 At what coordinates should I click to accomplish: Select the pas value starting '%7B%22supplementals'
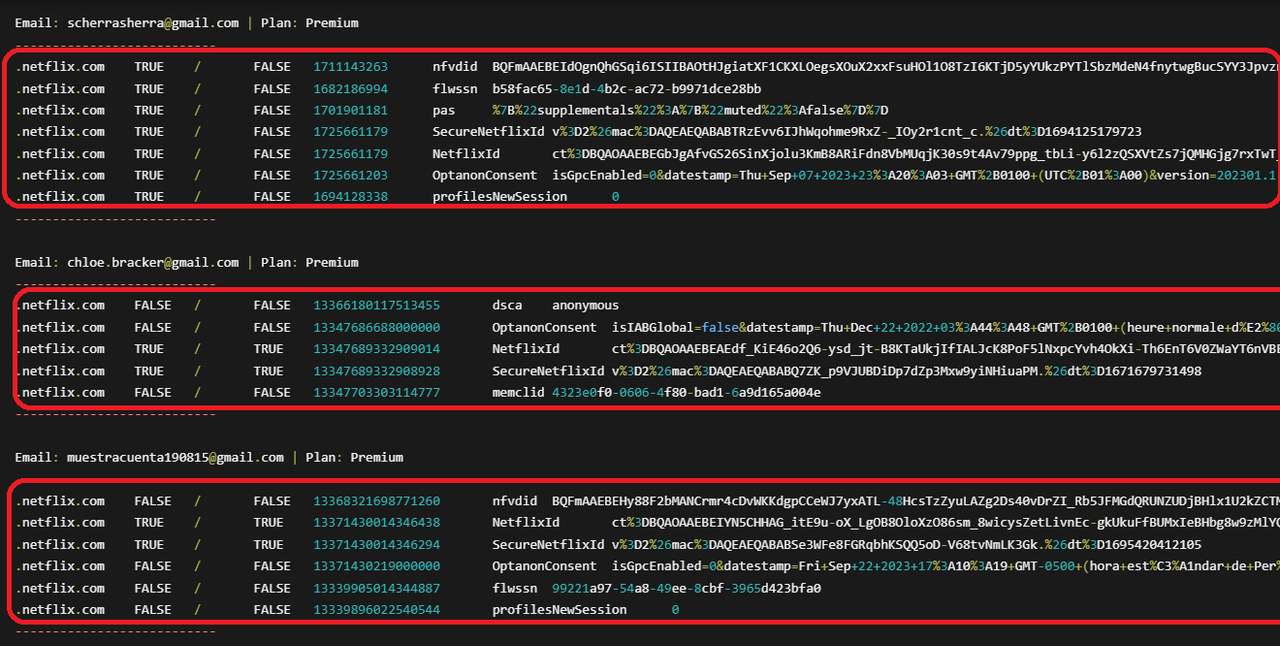coord(690,110)
